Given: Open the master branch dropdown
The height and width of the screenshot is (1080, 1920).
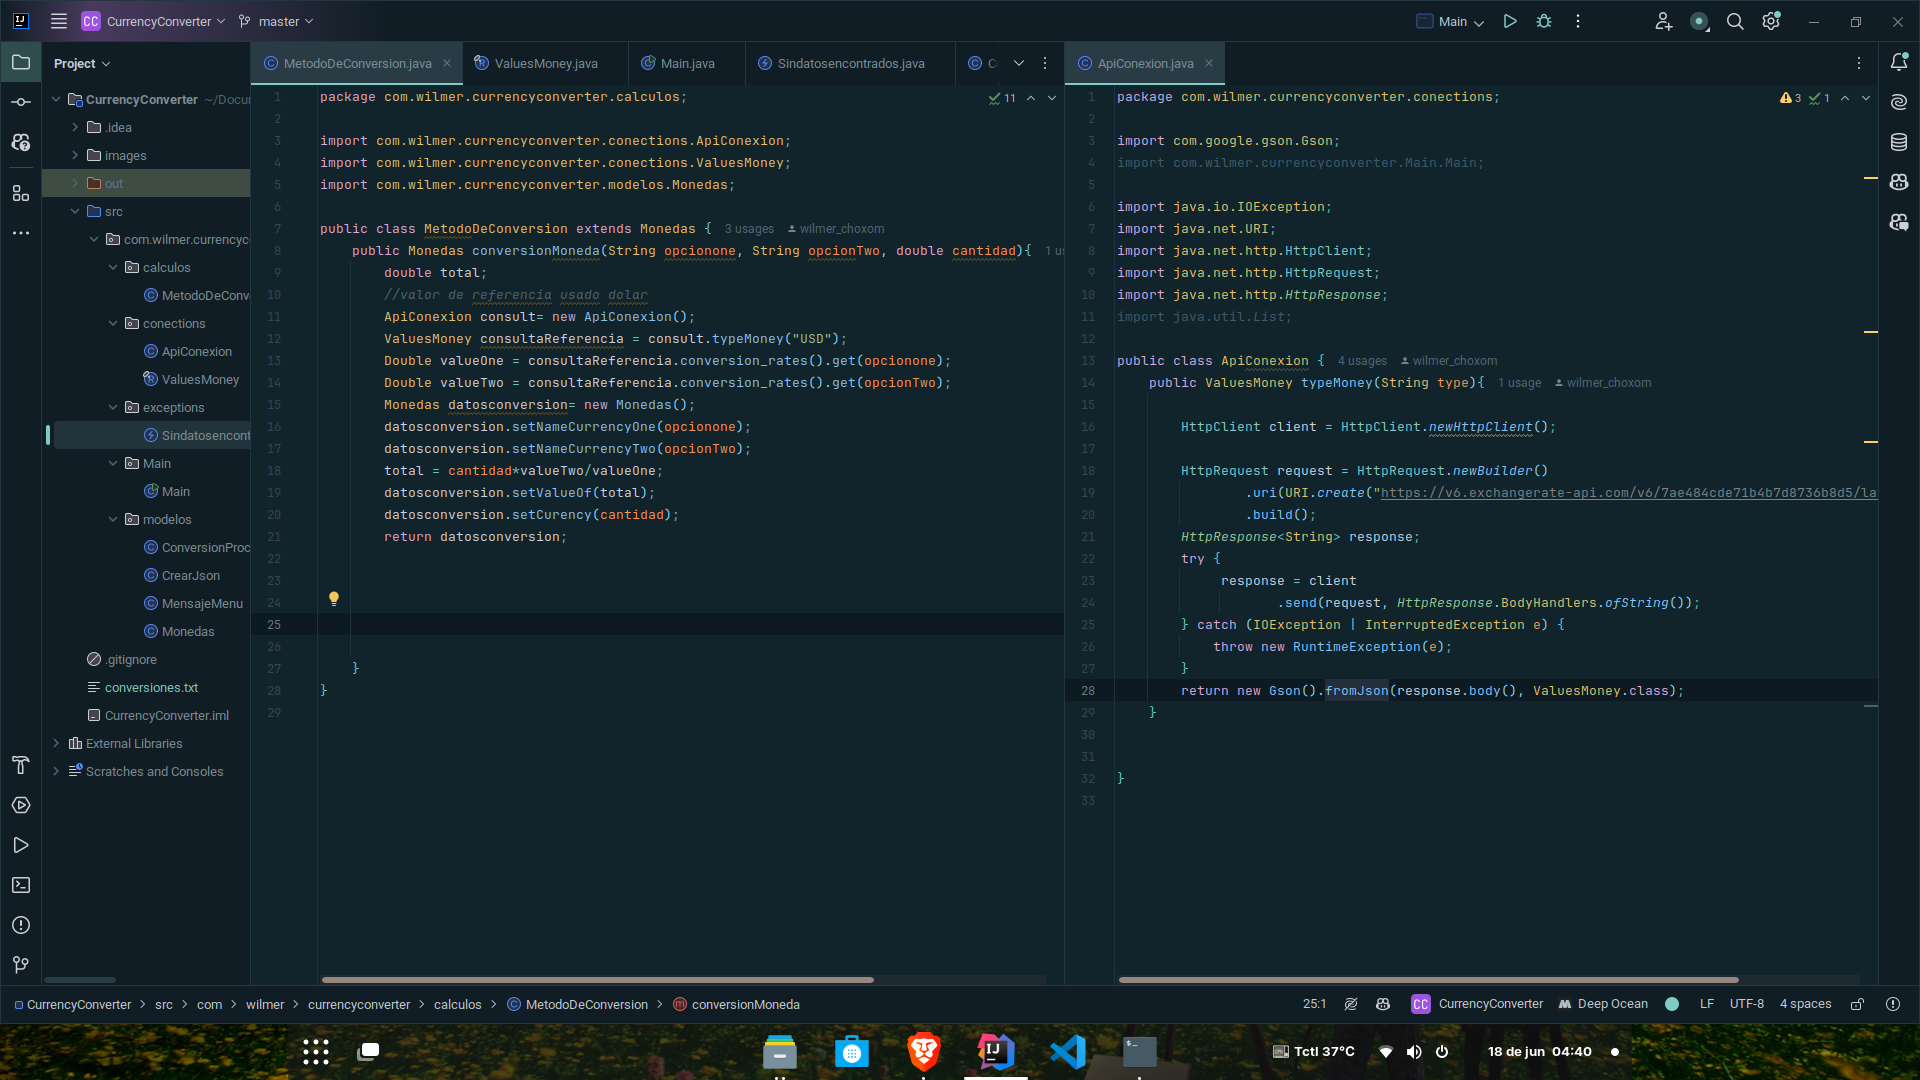Looking at the screenshot, I should coord(277,21).
